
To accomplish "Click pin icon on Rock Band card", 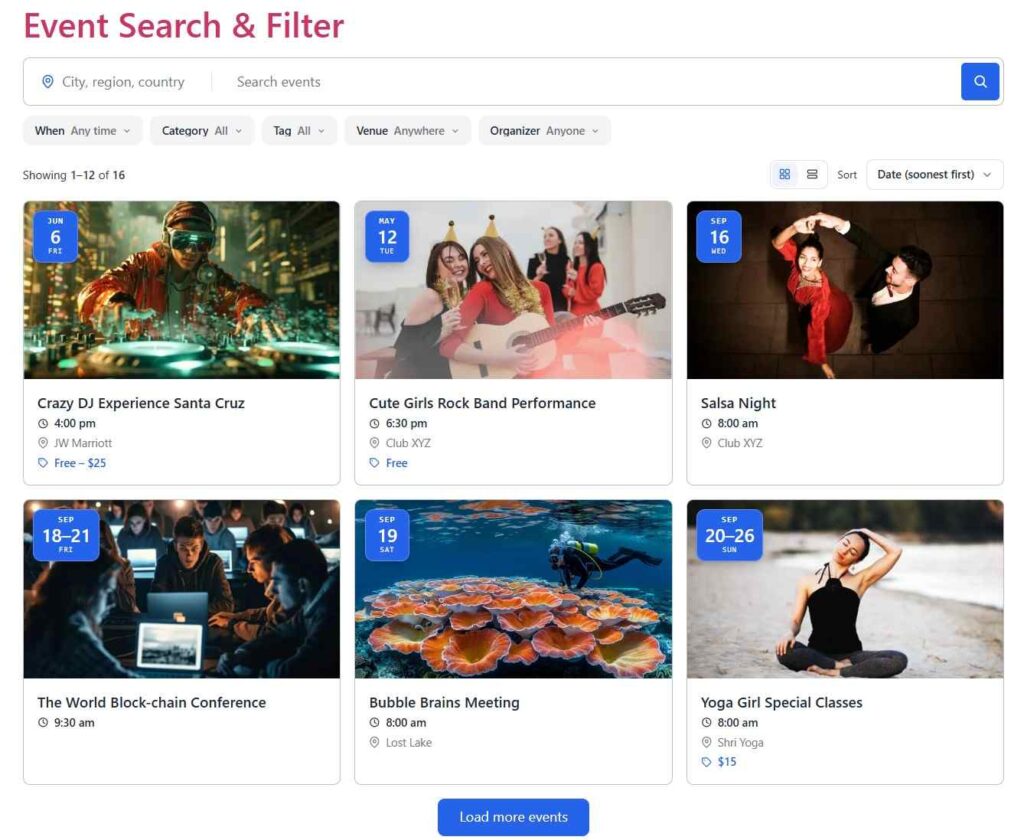I will [374, 443].
